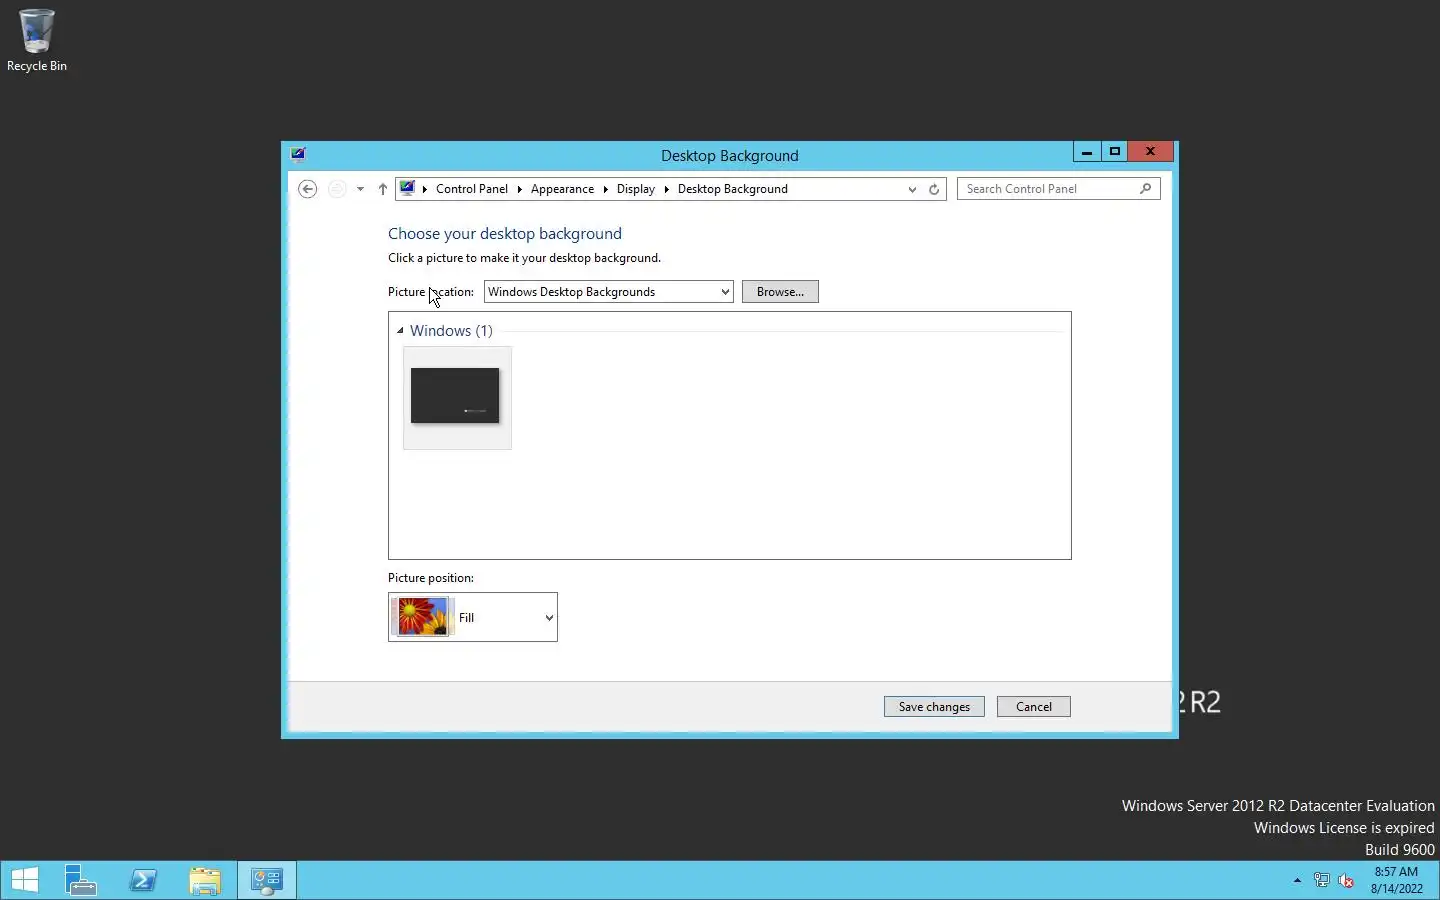Click the 'Windows (1)' group label

point(451,331)
